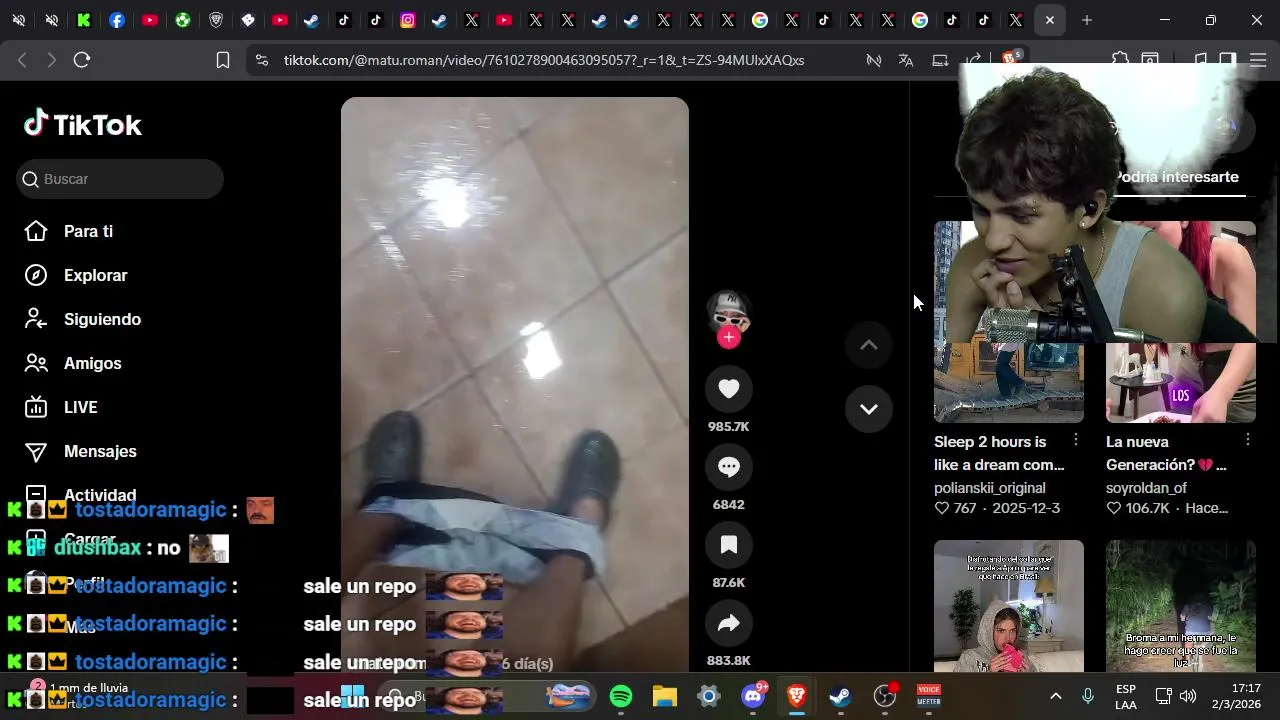Viewport: 1280px width, 720px height.
Task: Click the Para ti home icon
Action: click(x=36, y=231)
